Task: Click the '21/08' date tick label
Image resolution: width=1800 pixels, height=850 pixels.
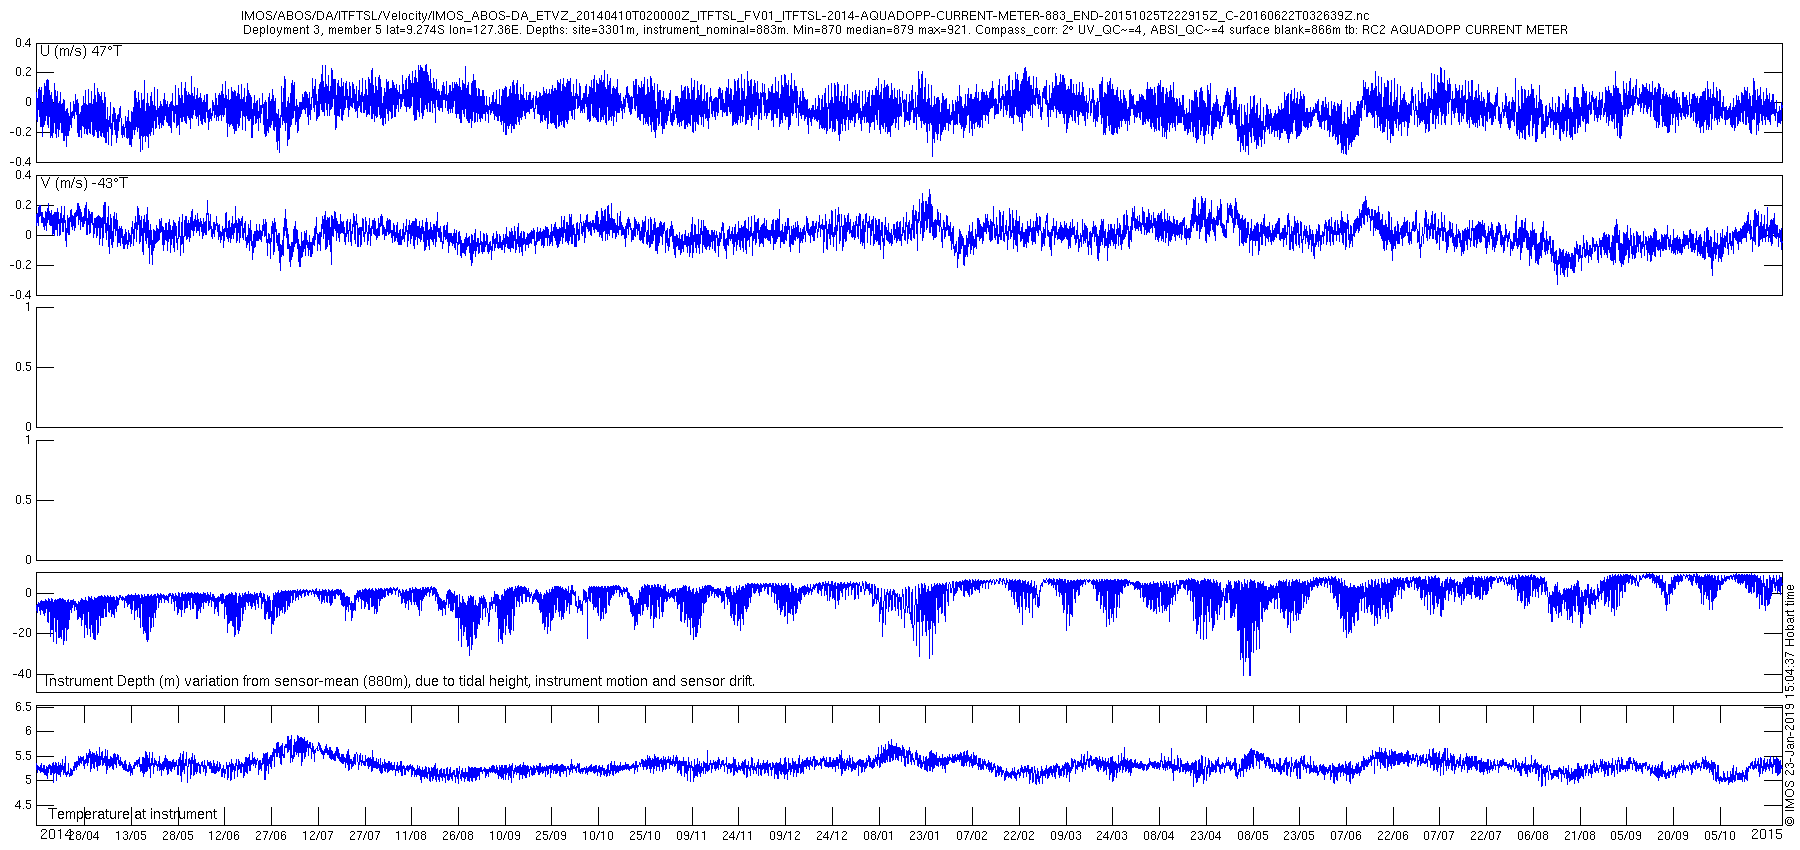Action: click(x=1580, y=836)
